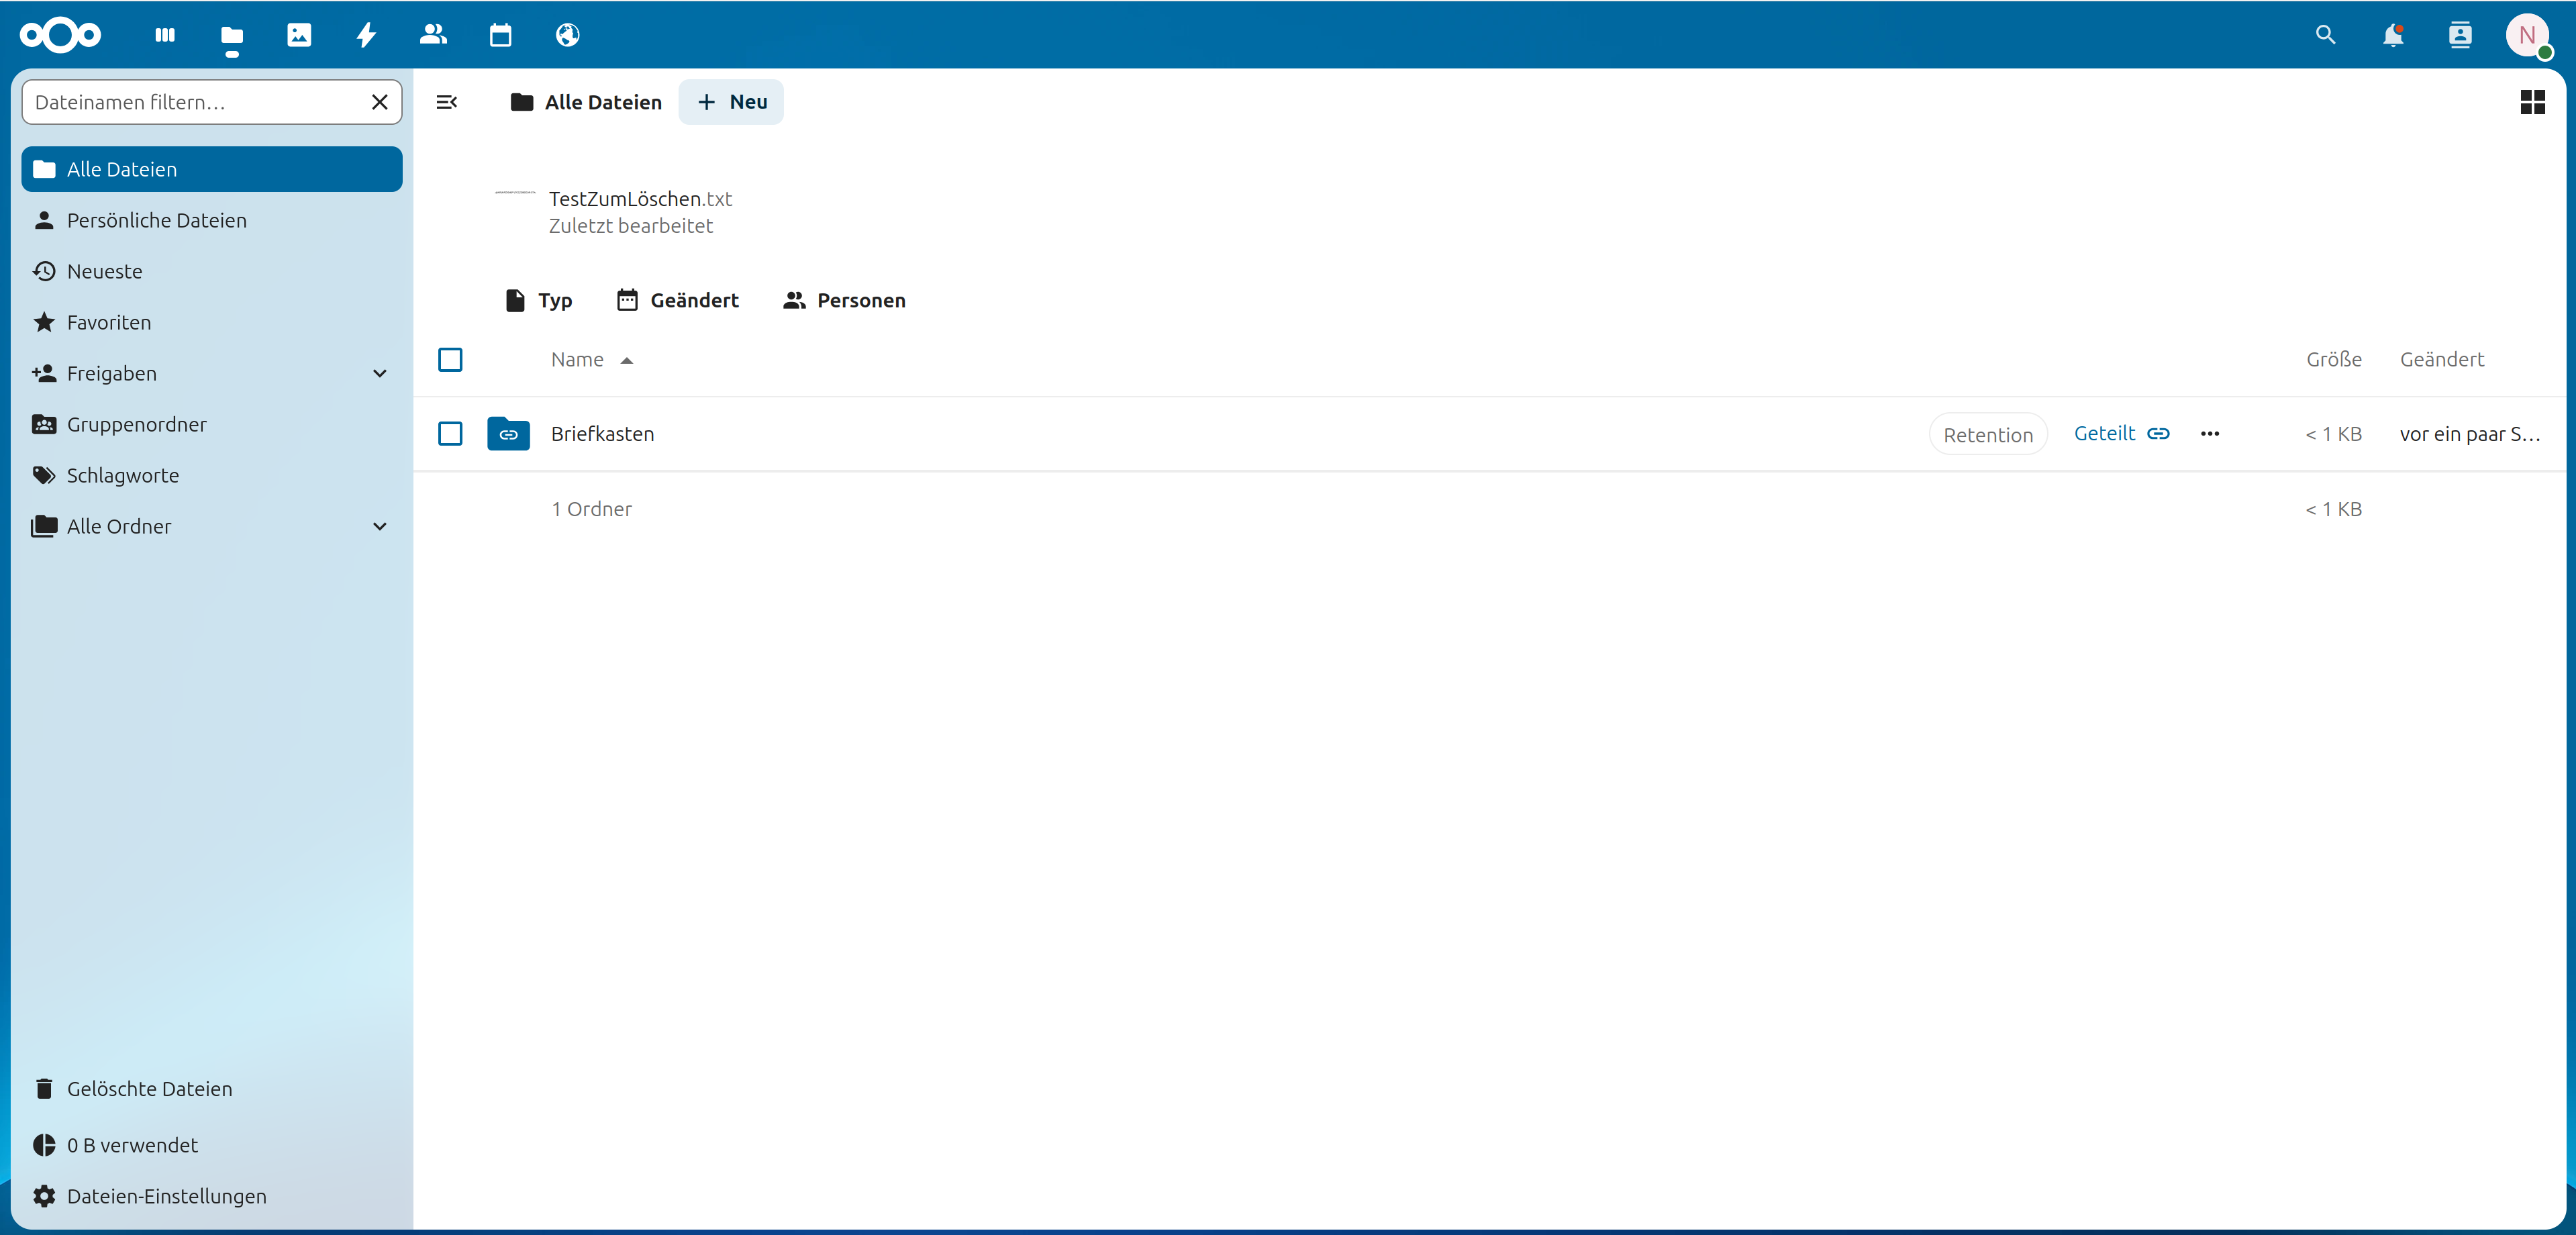Collapse the navigation sidebar

point(447,102)
